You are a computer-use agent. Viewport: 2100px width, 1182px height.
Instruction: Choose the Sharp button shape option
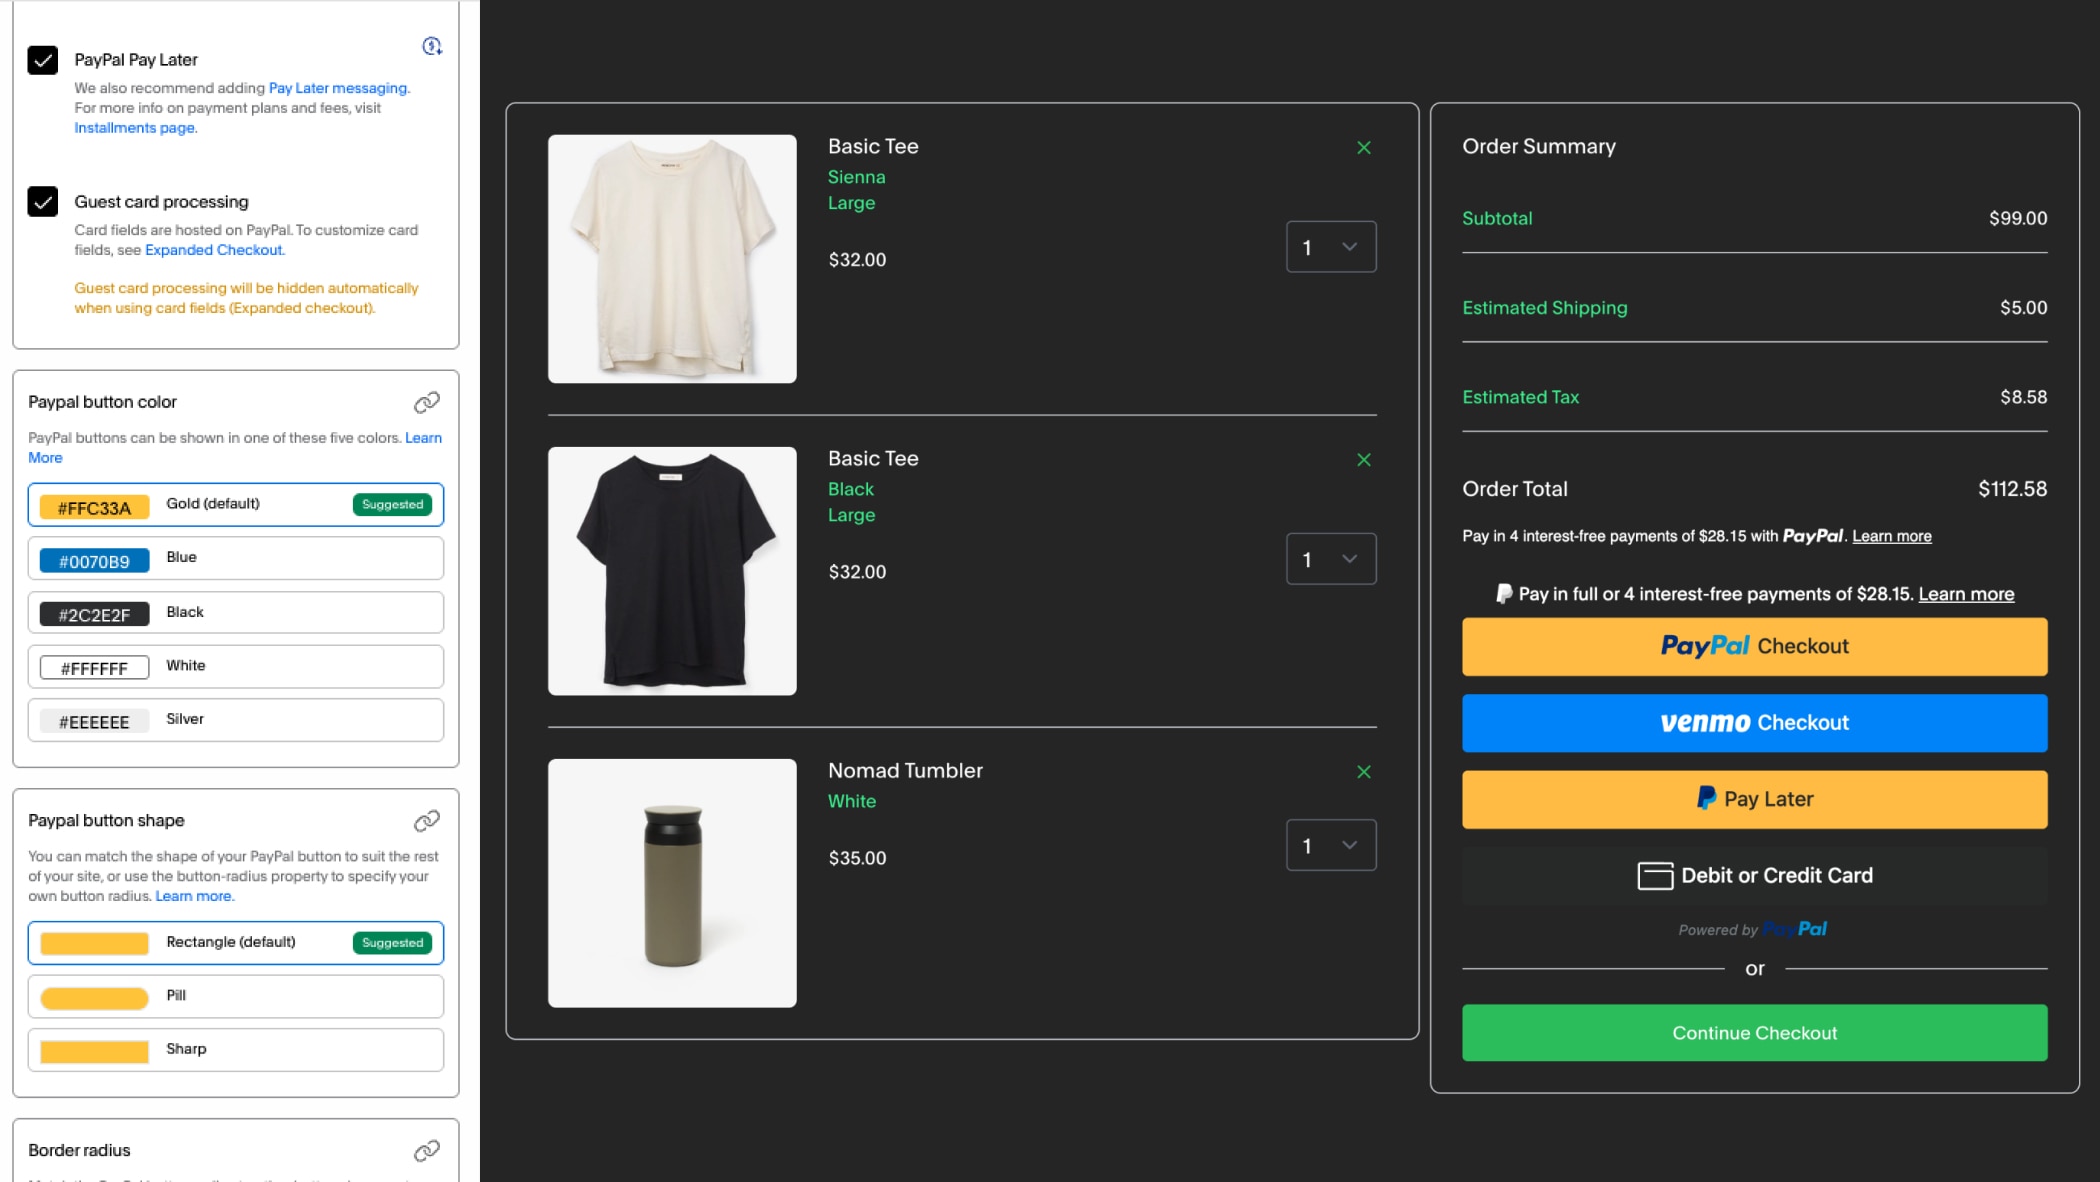pyautogui.click(x=236, y=1050)
